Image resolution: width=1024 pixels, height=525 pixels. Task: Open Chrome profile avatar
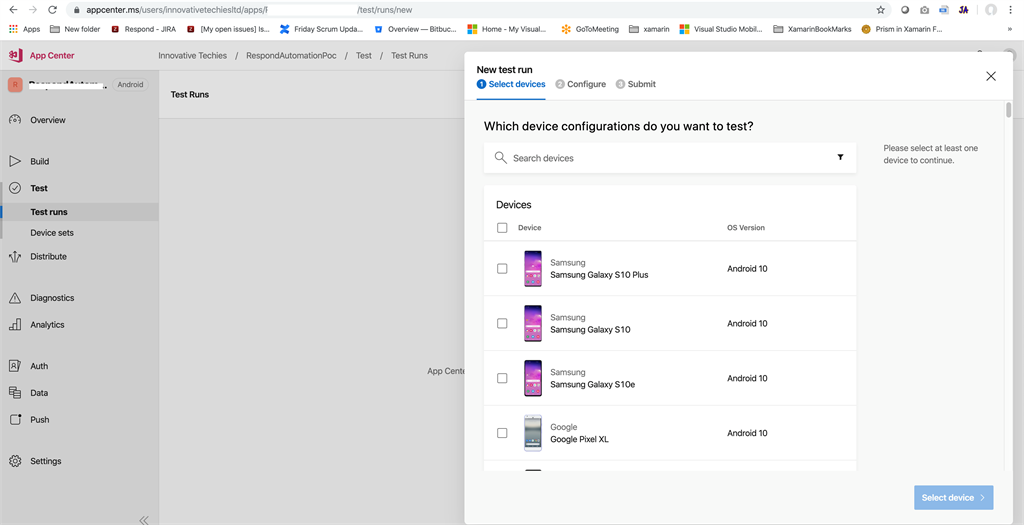click(x=991, y=10)
